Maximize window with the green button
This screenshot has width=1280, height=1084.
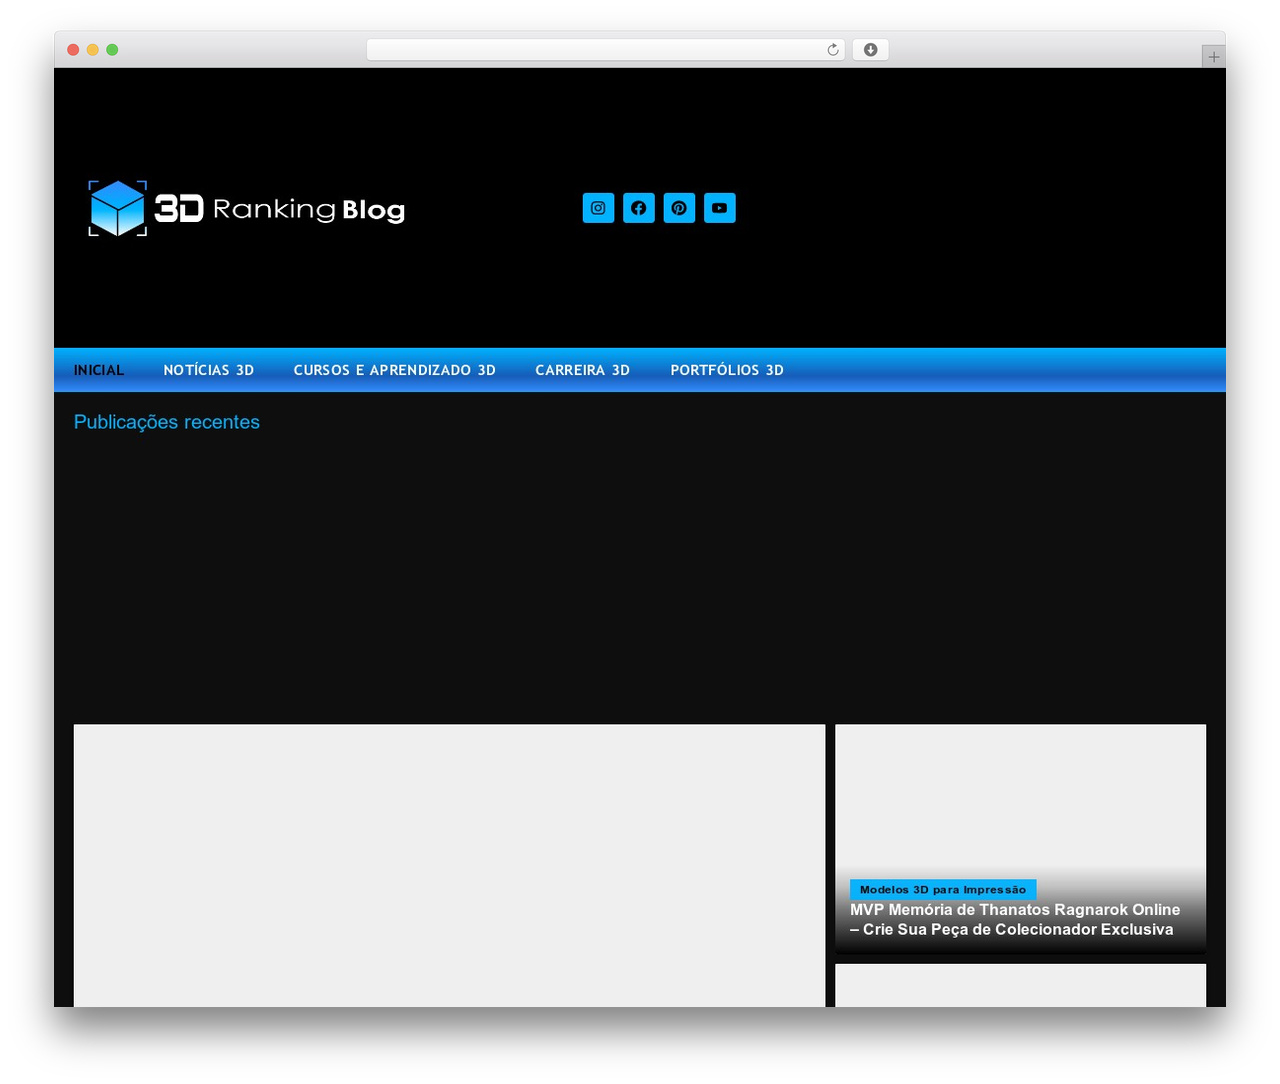112,50
